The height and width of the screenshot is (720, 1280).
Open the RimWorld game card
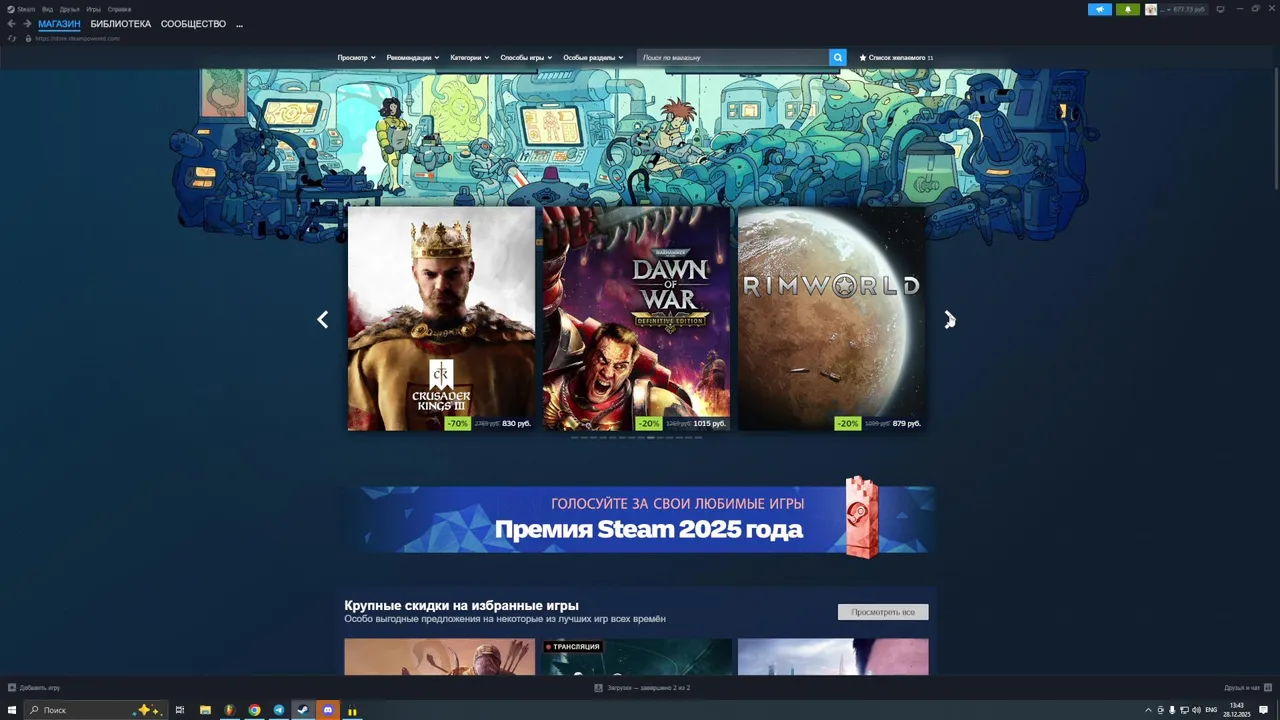[831, 319]
